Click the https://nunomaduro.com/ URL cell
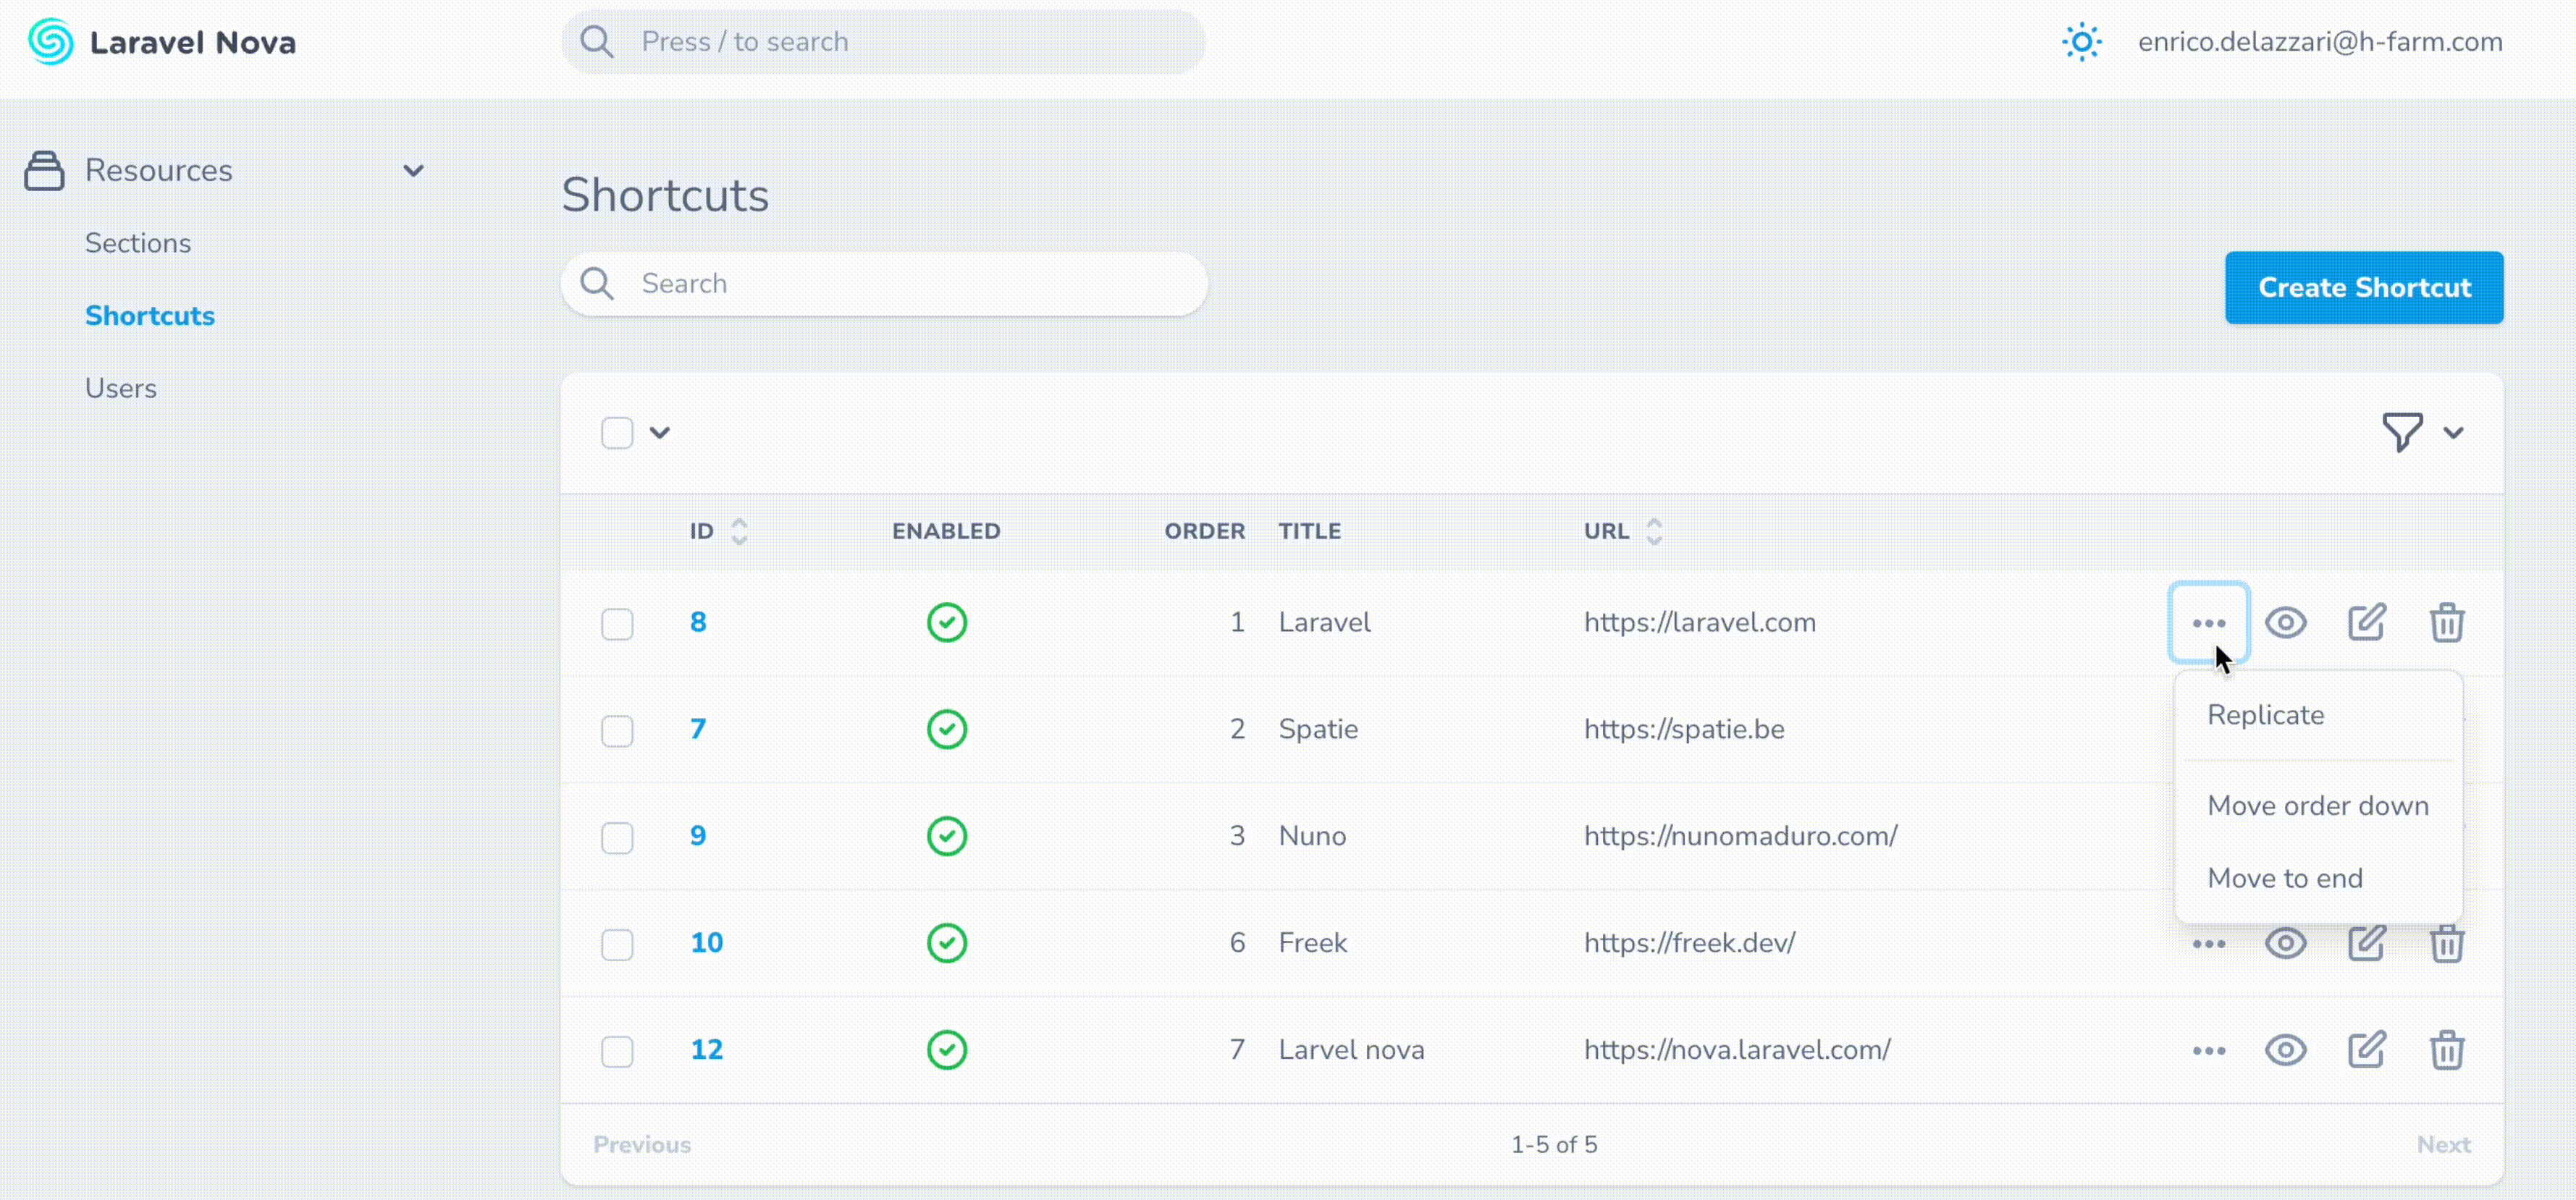Viewport: 2576px width, 1200px height. point(1740,836)
